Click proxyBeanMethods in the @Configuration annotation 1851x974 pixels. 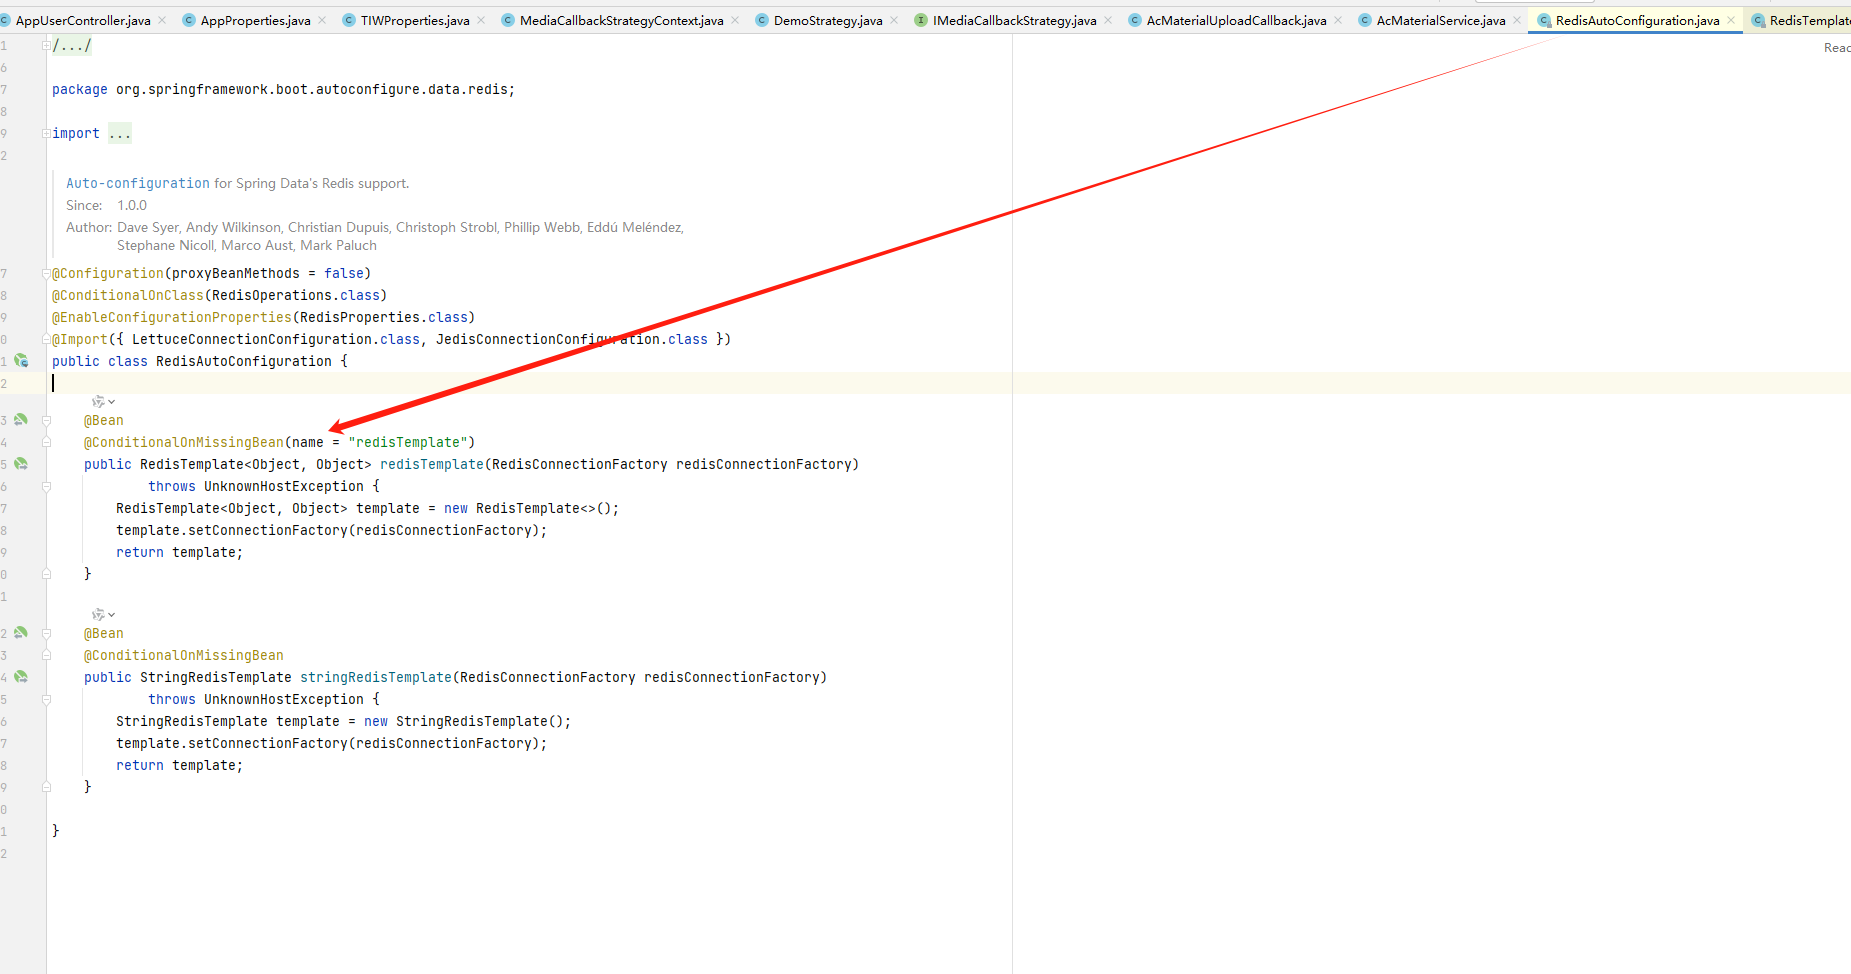click(x=236, y=273)
